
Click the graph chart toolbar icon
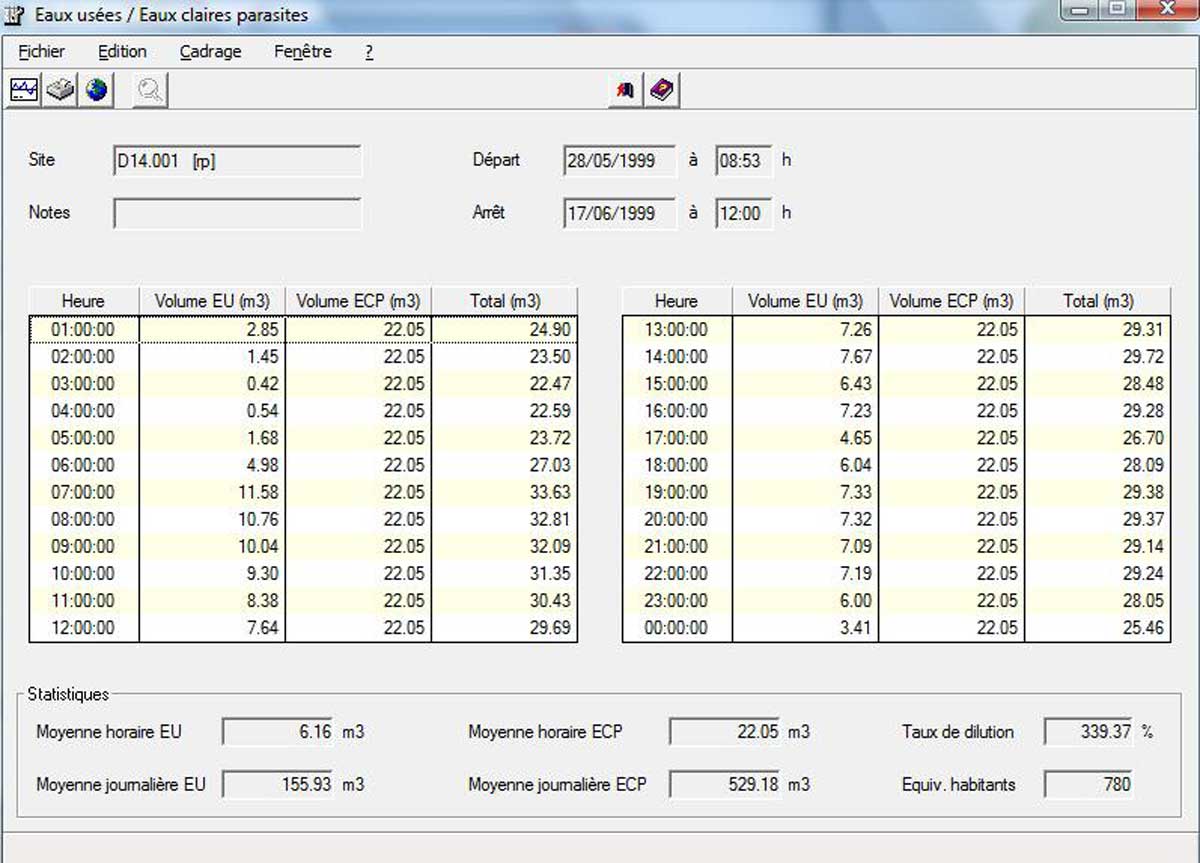tap(24, 91)
